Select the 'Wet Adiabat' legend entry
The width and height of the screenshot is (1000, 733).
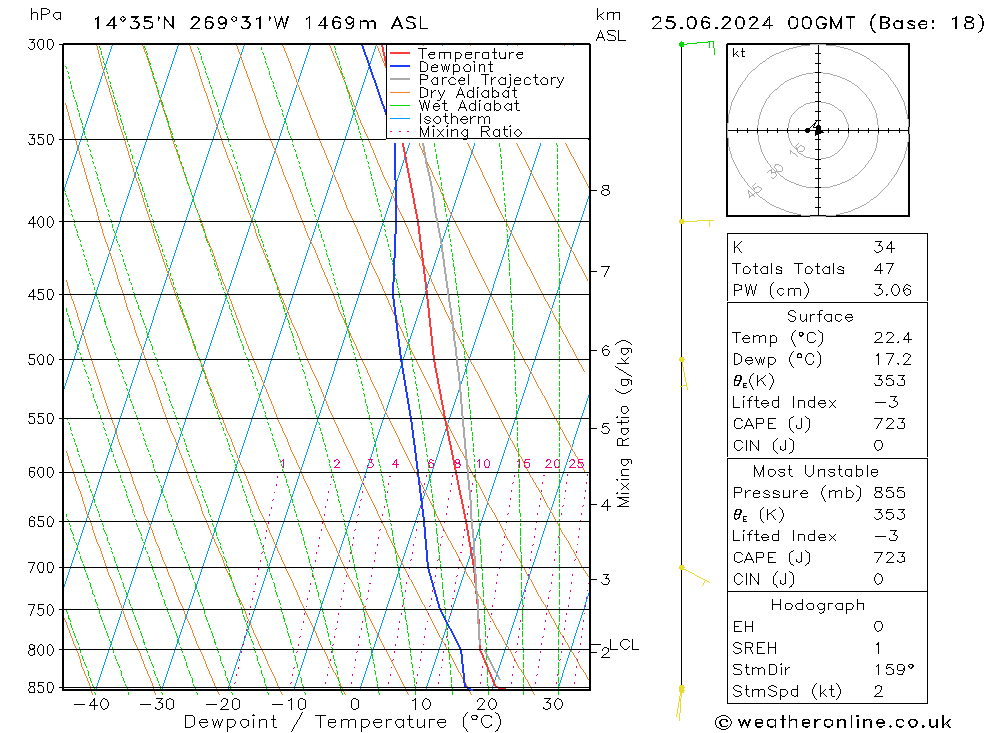pos(469,106)
